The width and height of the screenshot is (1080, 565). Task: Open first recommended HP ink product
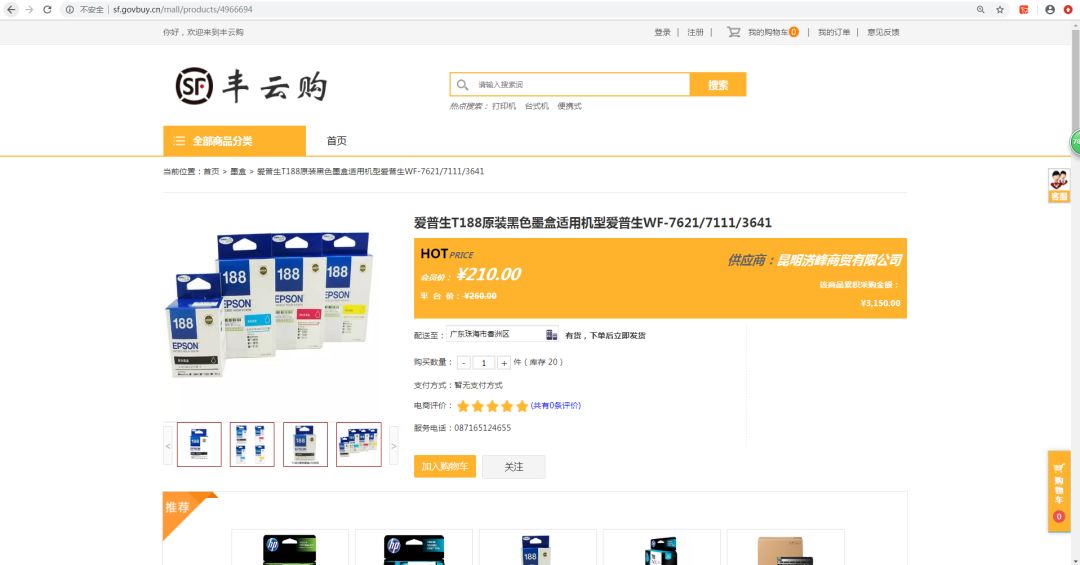tap(290, 548)
